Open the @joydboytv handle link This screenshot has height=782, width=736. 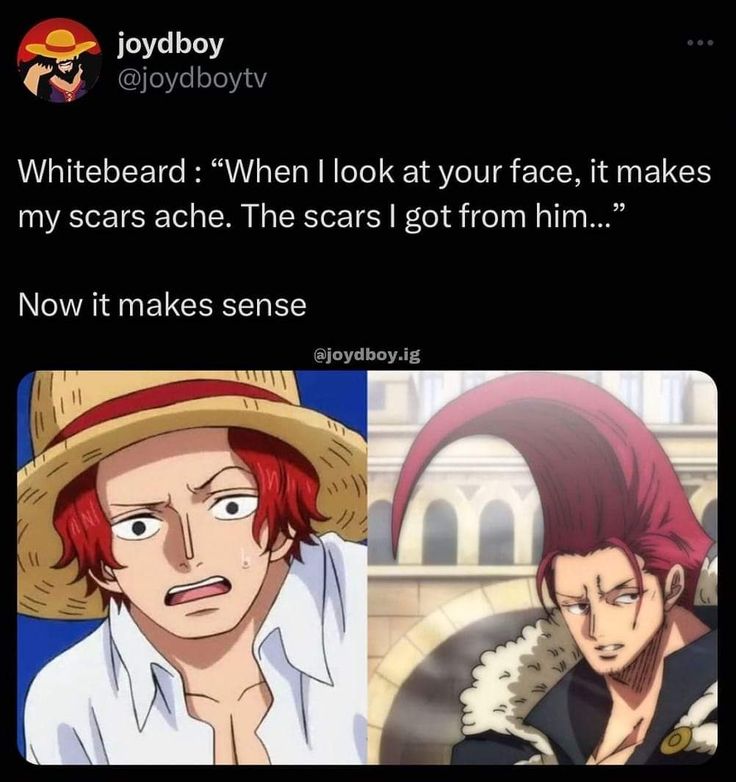point(192,78)
